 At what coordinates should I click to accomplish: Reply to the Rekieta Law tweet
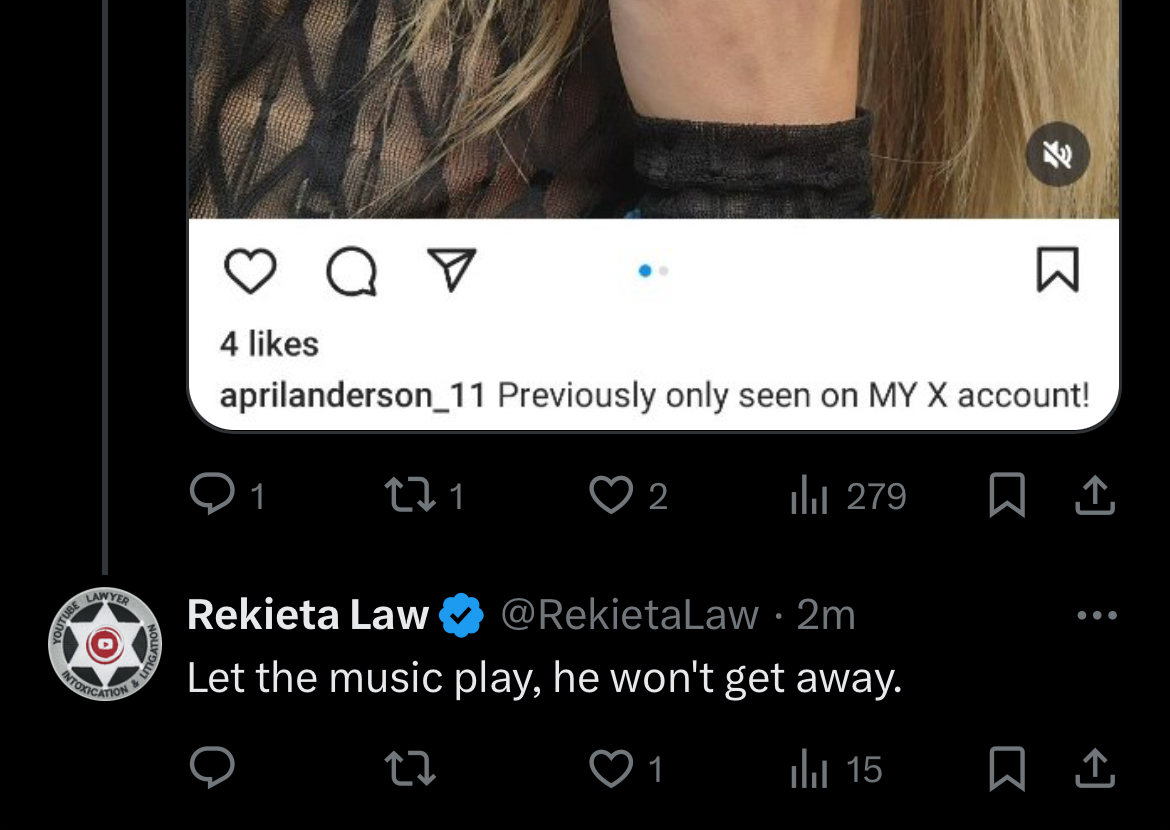click(x=212, y=767)
